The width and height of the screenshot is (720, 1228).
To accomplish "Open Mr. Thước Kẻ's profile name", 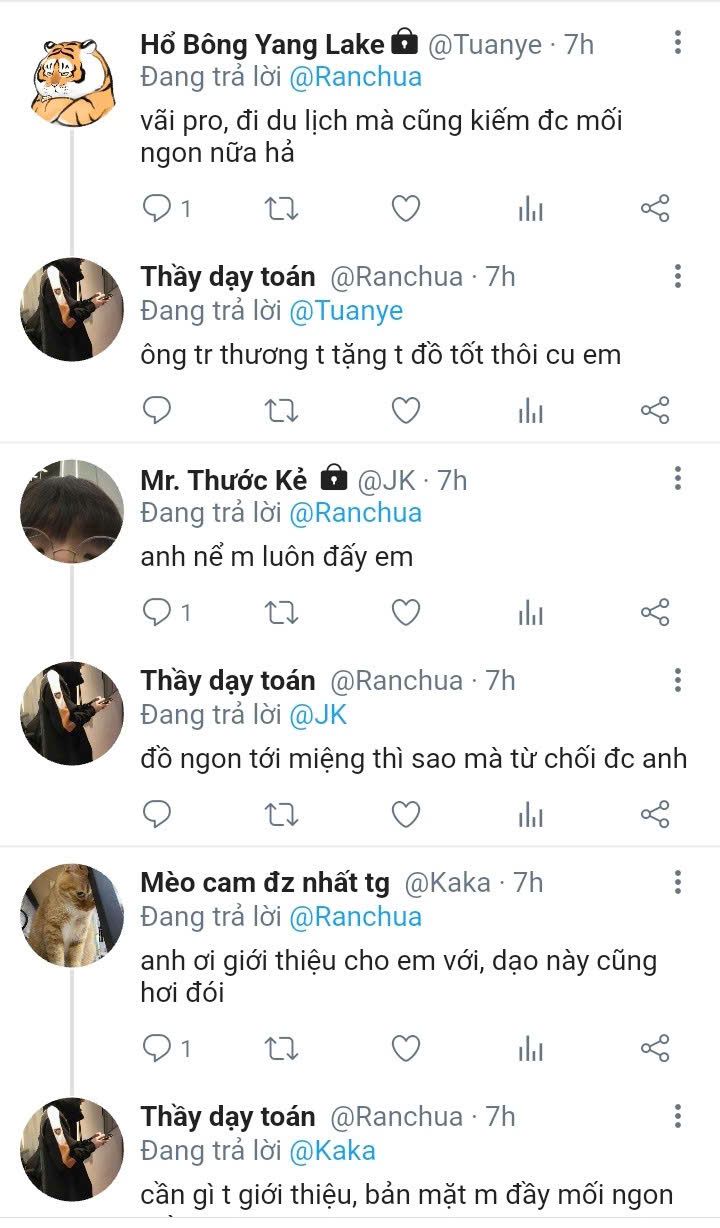I will 224,480.
